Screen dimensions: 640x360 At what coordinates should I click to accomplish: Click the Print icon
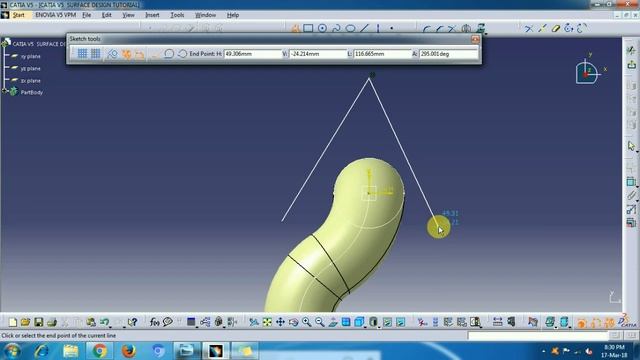(52, 322)
